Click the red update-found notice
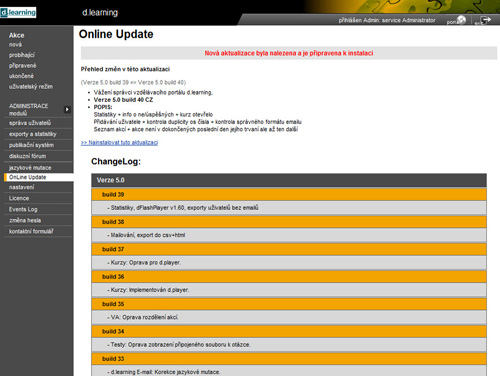 [289, 53]
